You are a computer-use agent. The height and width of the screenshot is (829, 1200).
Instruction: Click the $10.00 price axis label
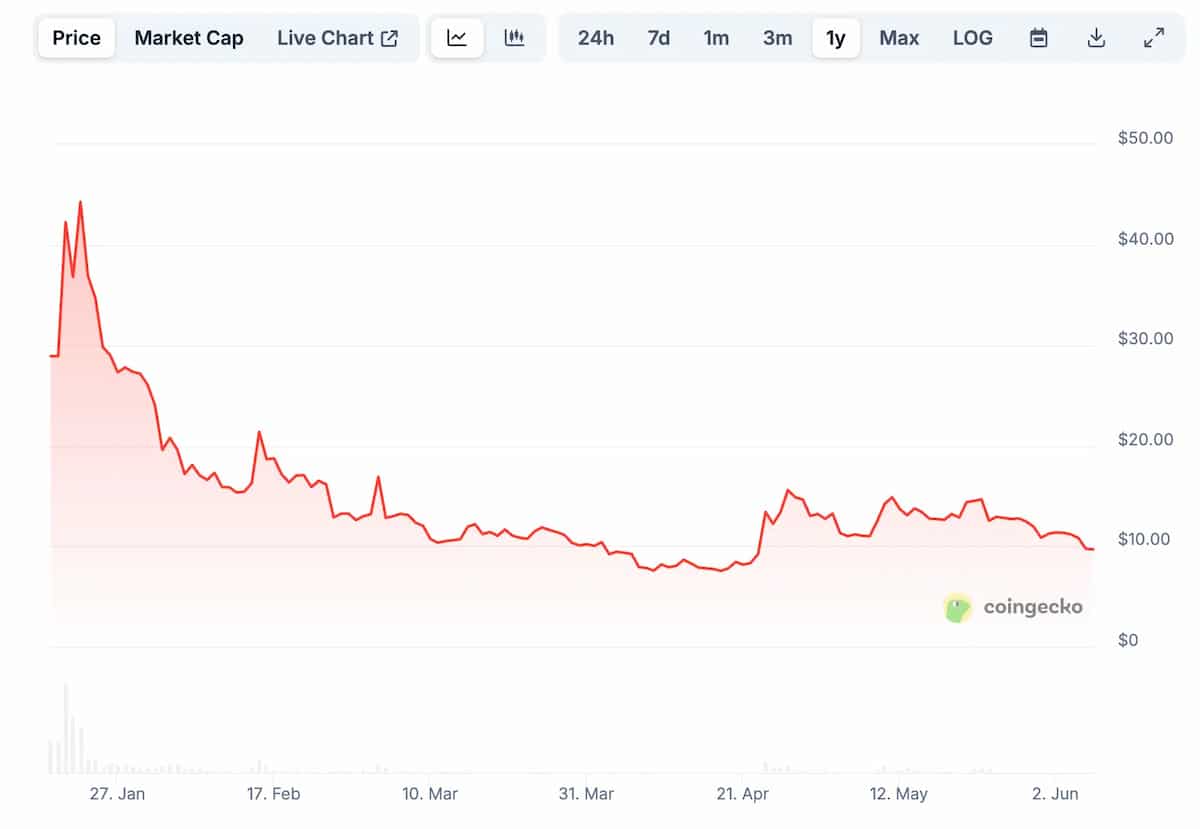pyautogui.click(x=1144, y=539)
